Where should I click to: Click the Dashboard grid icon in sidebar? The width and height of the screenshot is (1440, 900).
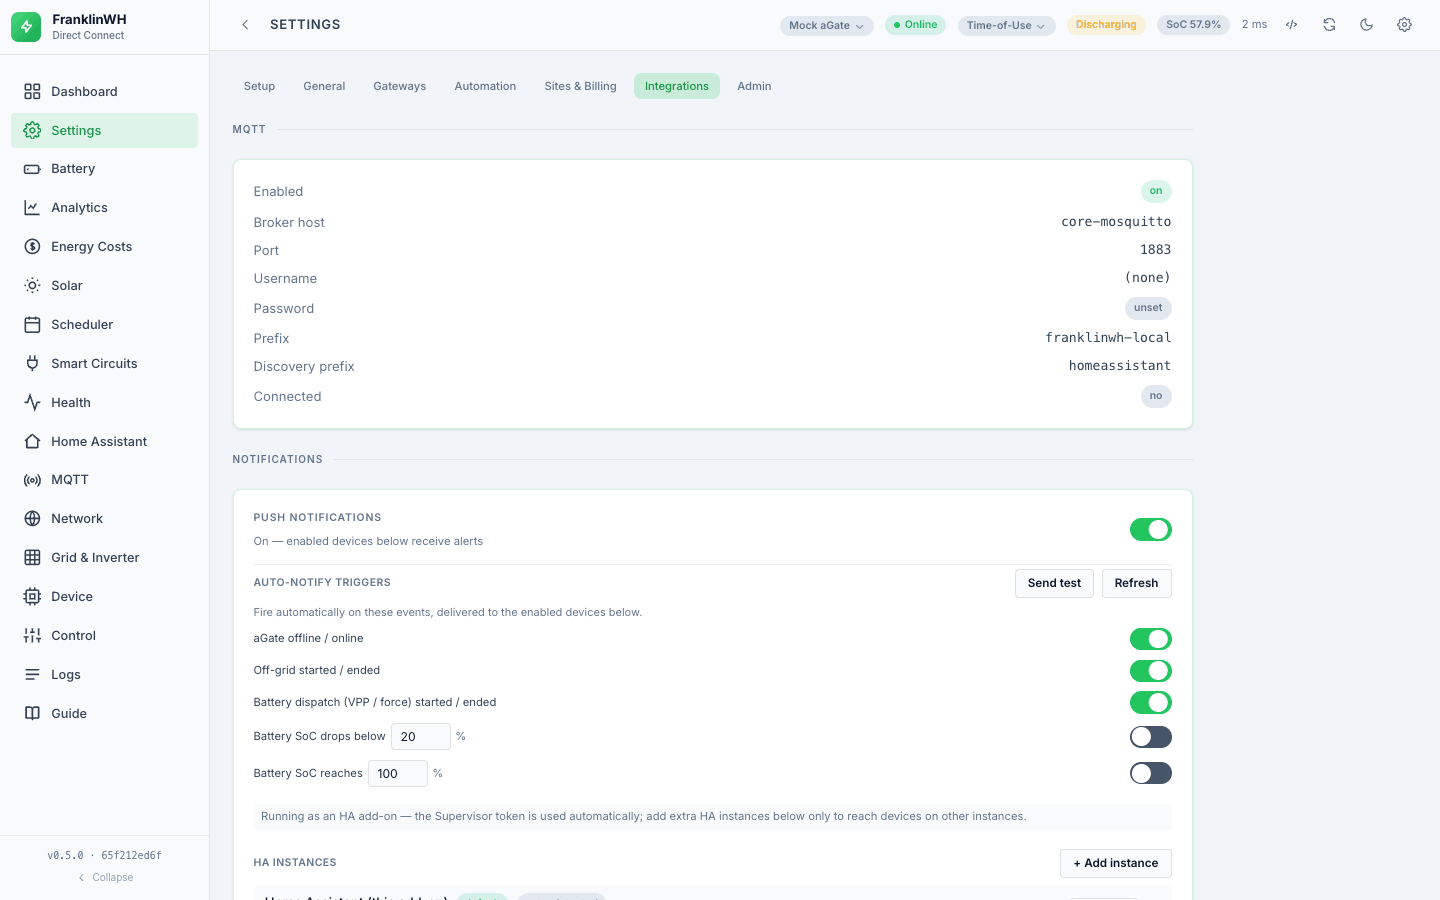pos(32,91)
